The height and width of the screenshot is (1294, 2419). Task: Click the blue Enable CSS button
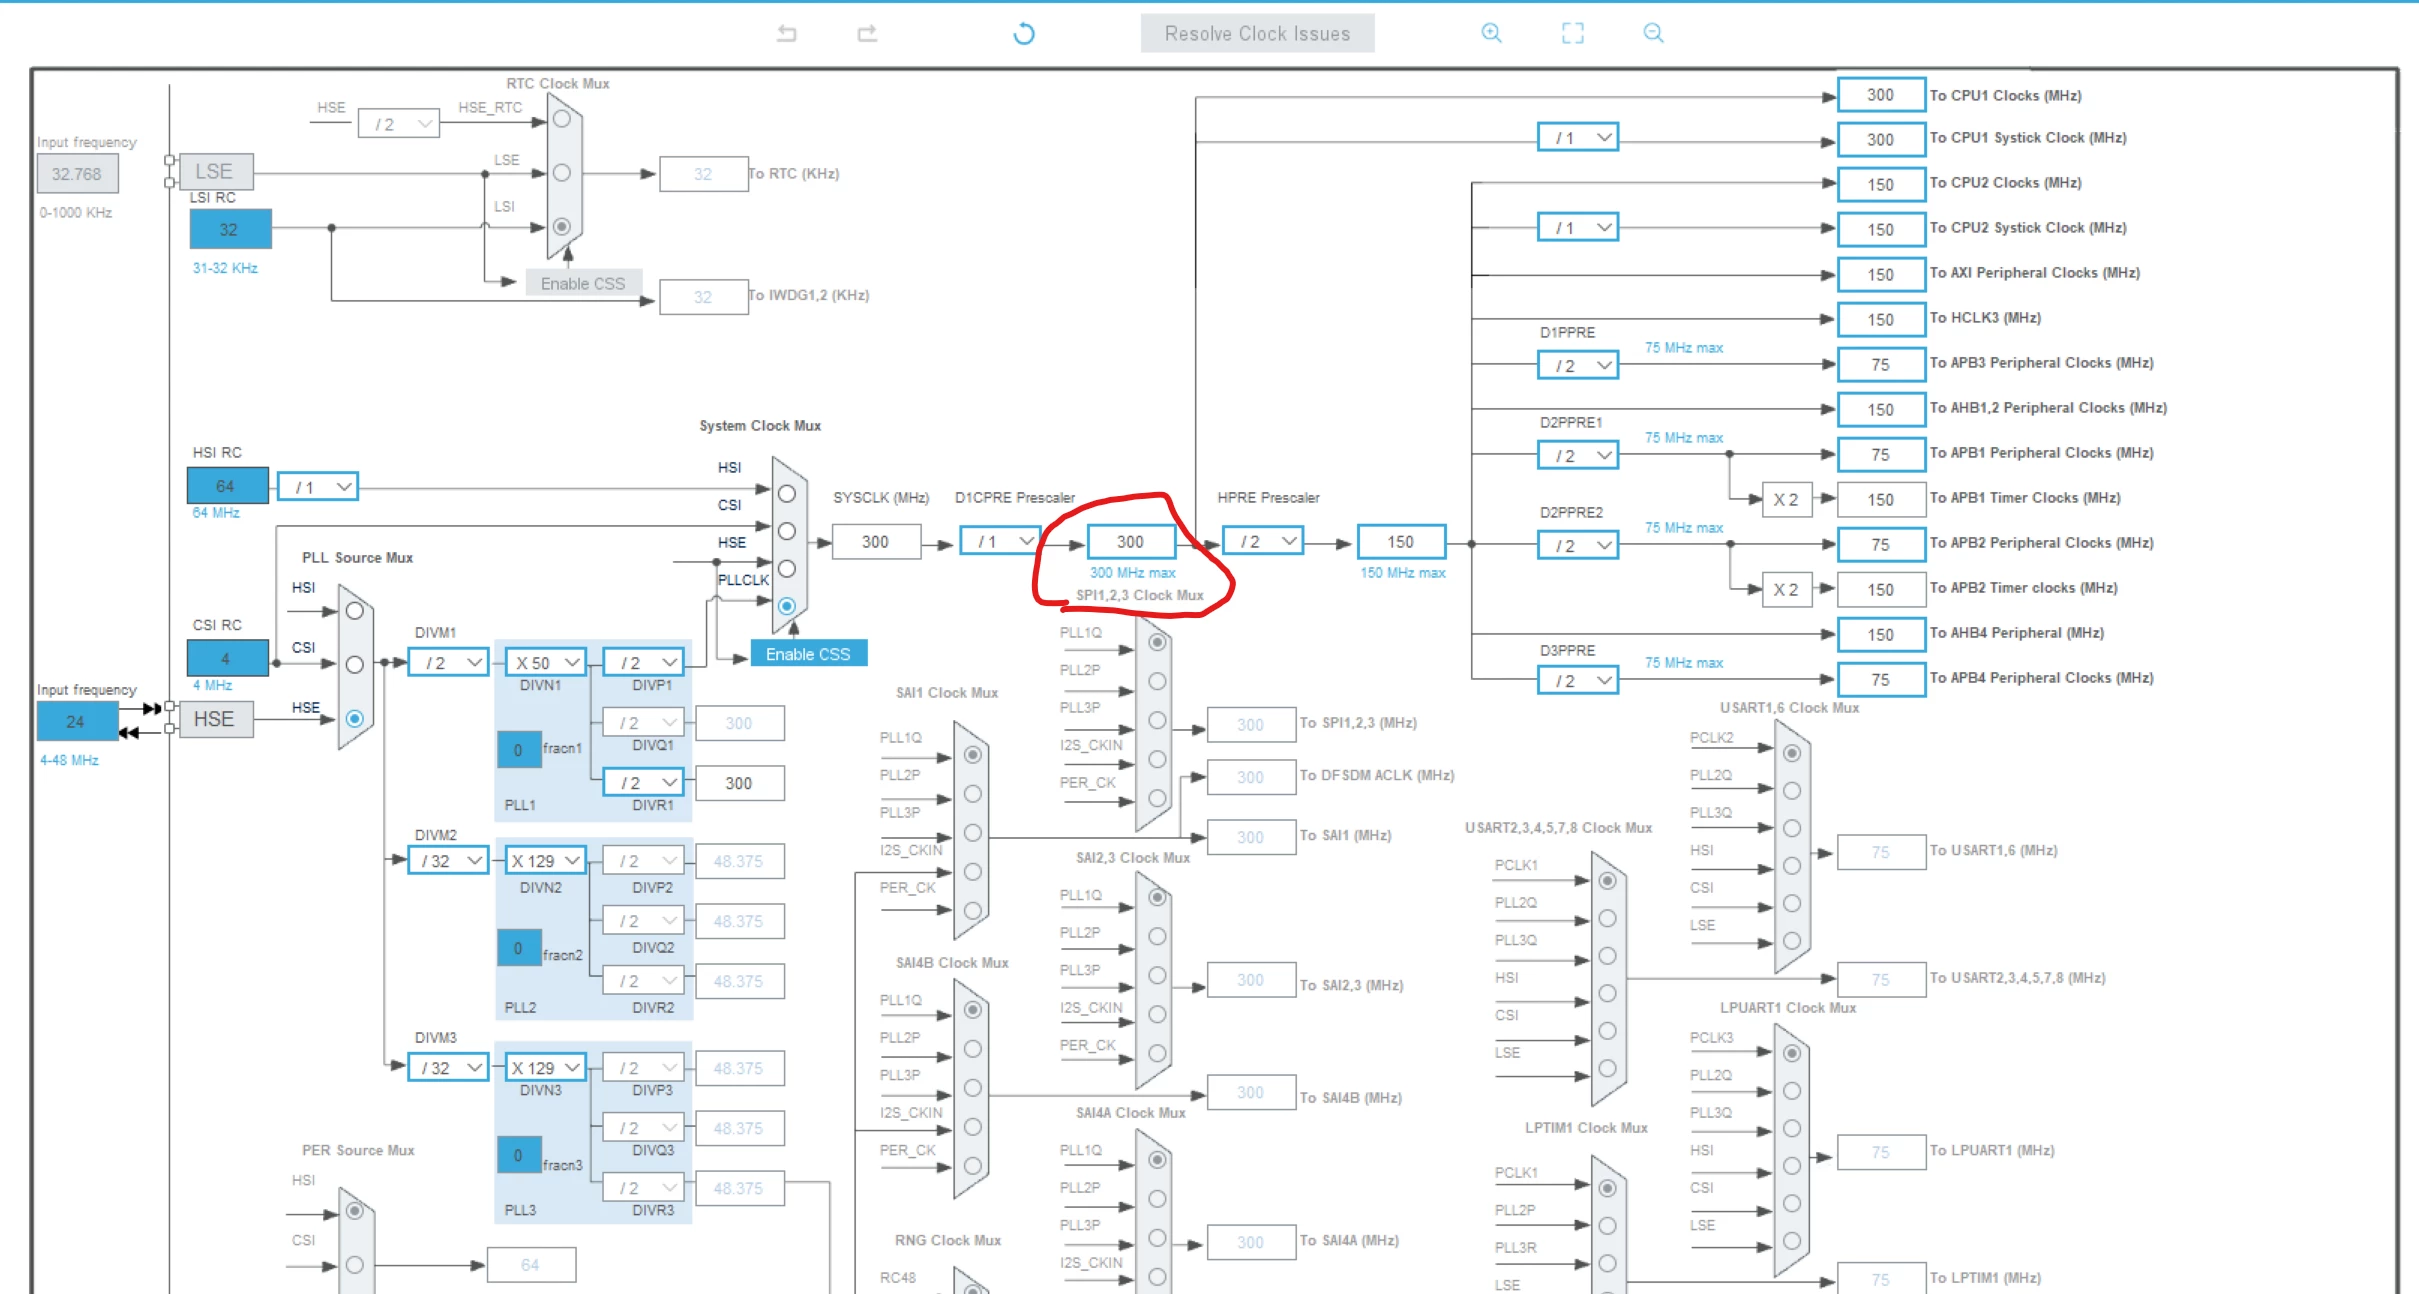pos(808,654)
